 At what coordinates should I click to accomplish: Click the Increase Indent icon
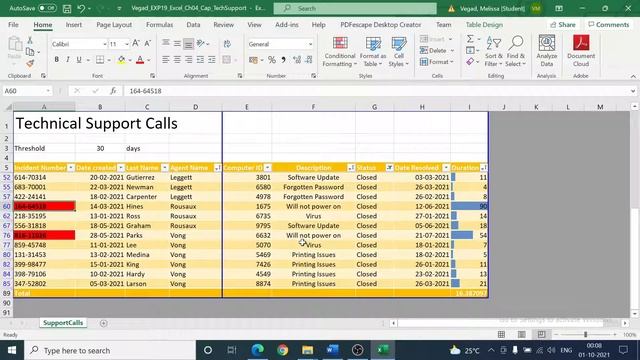211,60
